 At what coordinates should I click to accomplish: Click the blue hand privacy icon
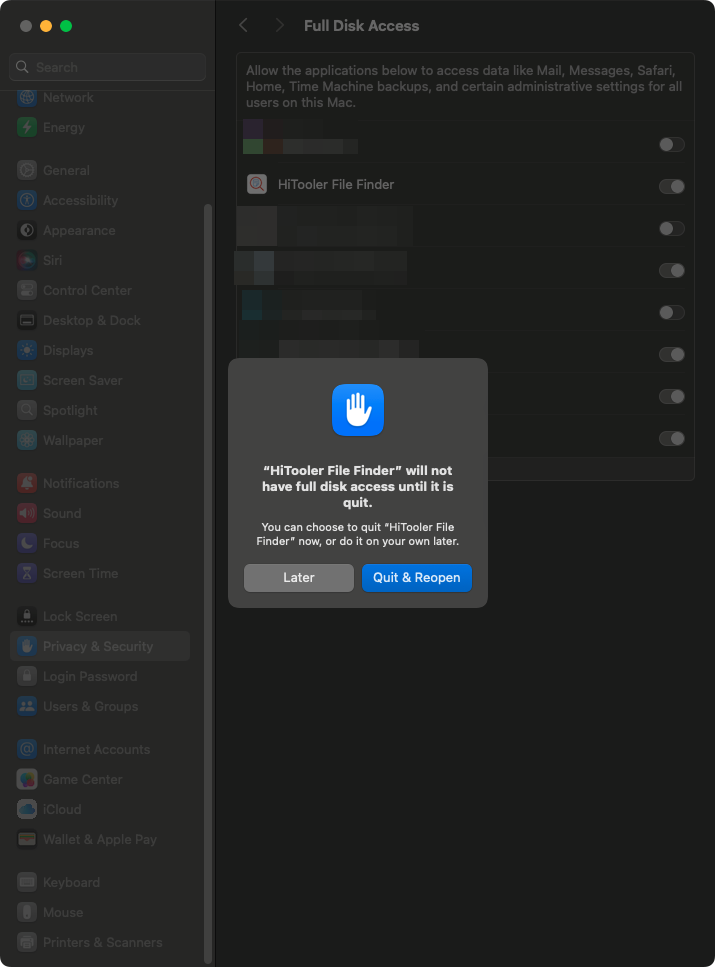click(x=358, y=410)
